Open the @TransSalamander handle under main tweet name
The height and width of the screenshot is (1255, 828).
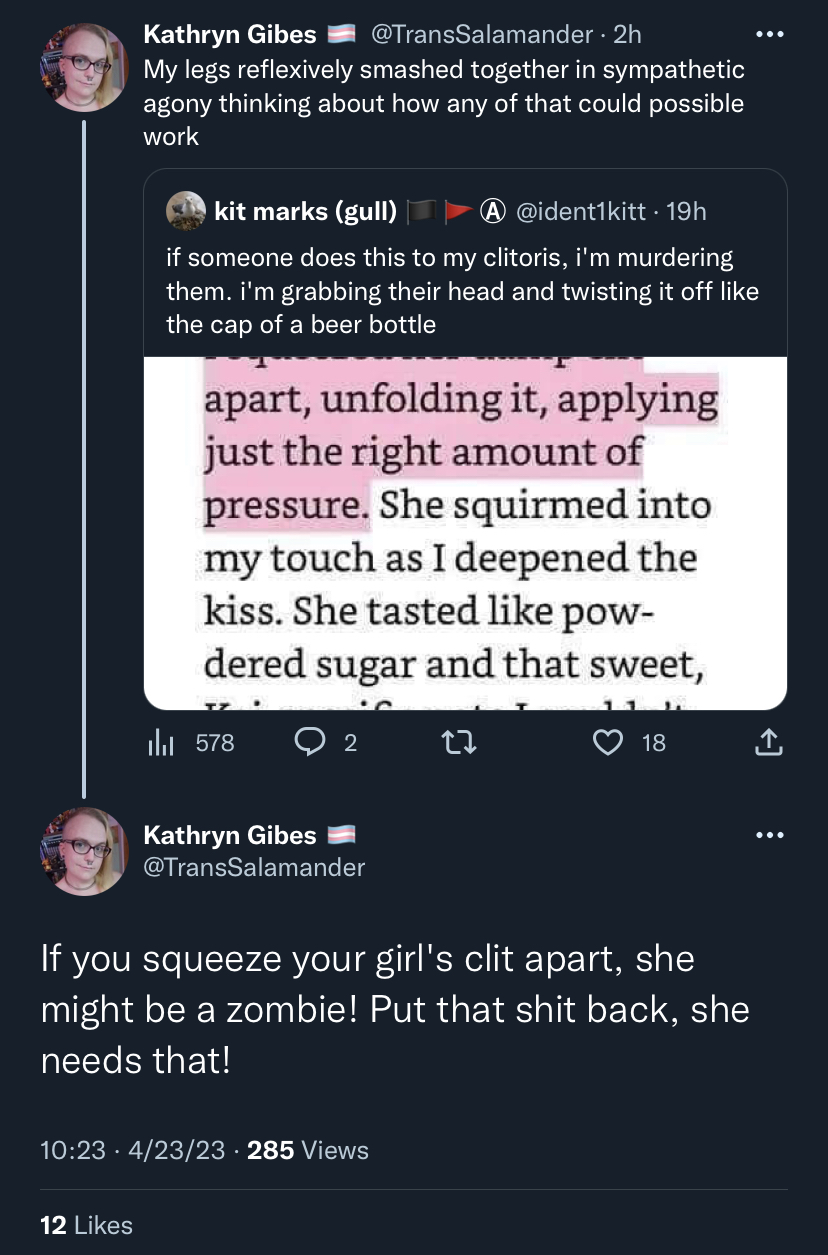coord(254,867)
